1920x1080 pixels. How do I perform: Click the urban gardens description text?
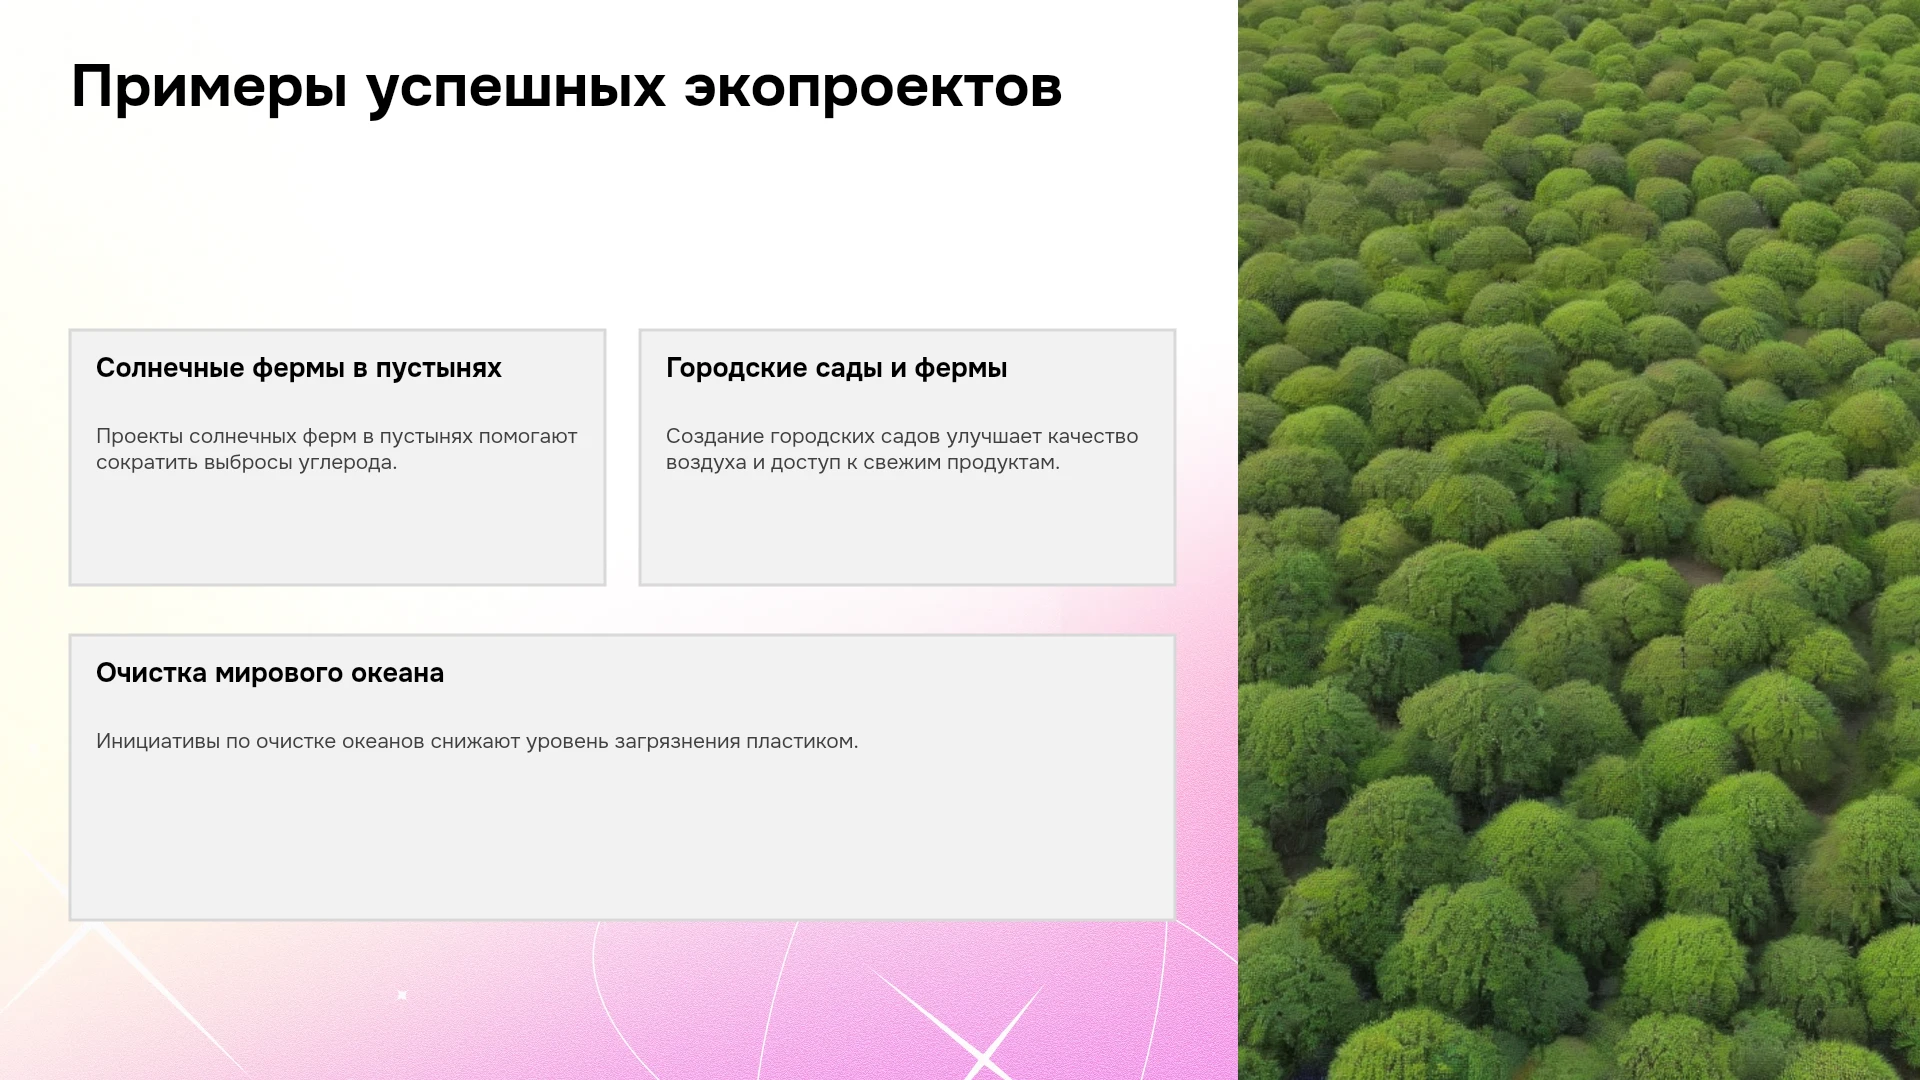tap(902, 449)
